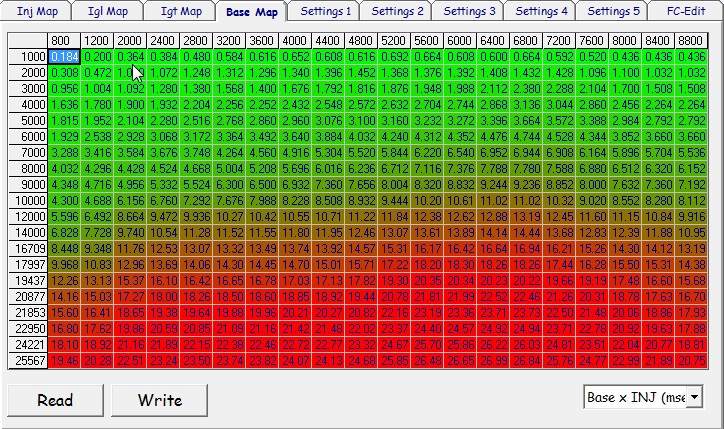Open the Igl Map tab
Screen dimensions: 724x429
[x=108, y=11]
